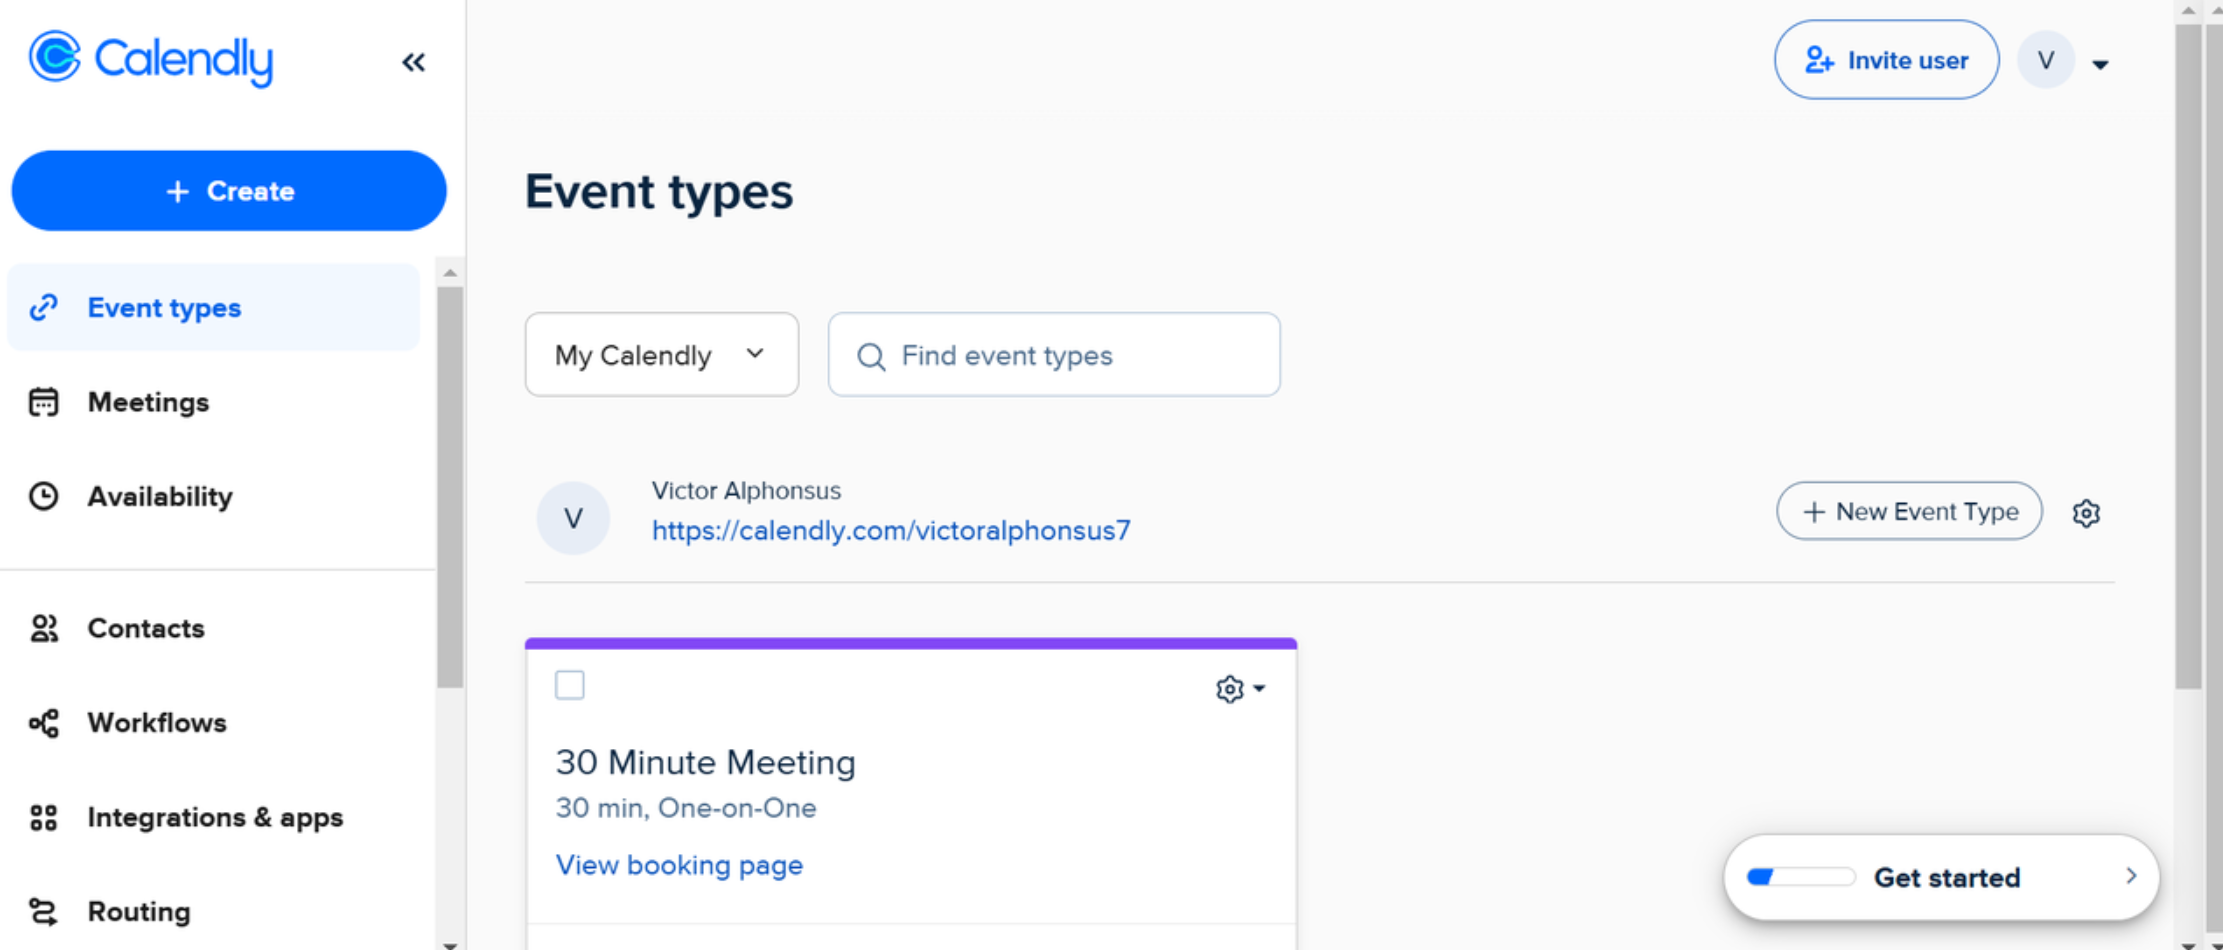Open Workflows from the sidebar
The width and height of the screenshot is (2223, 950).
click(x=156, y=723)
